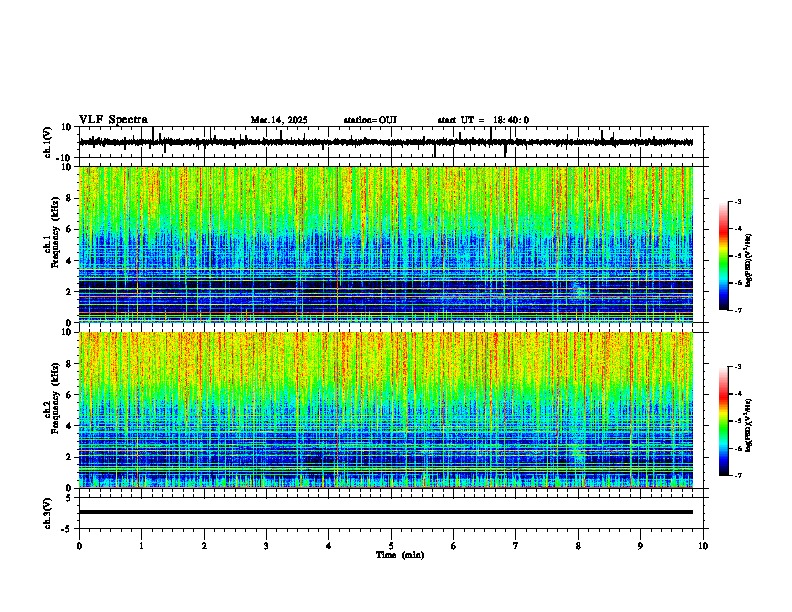
Task: Click the "-3" label on ch.2 color scale
Action: click(x=737, y=367)
